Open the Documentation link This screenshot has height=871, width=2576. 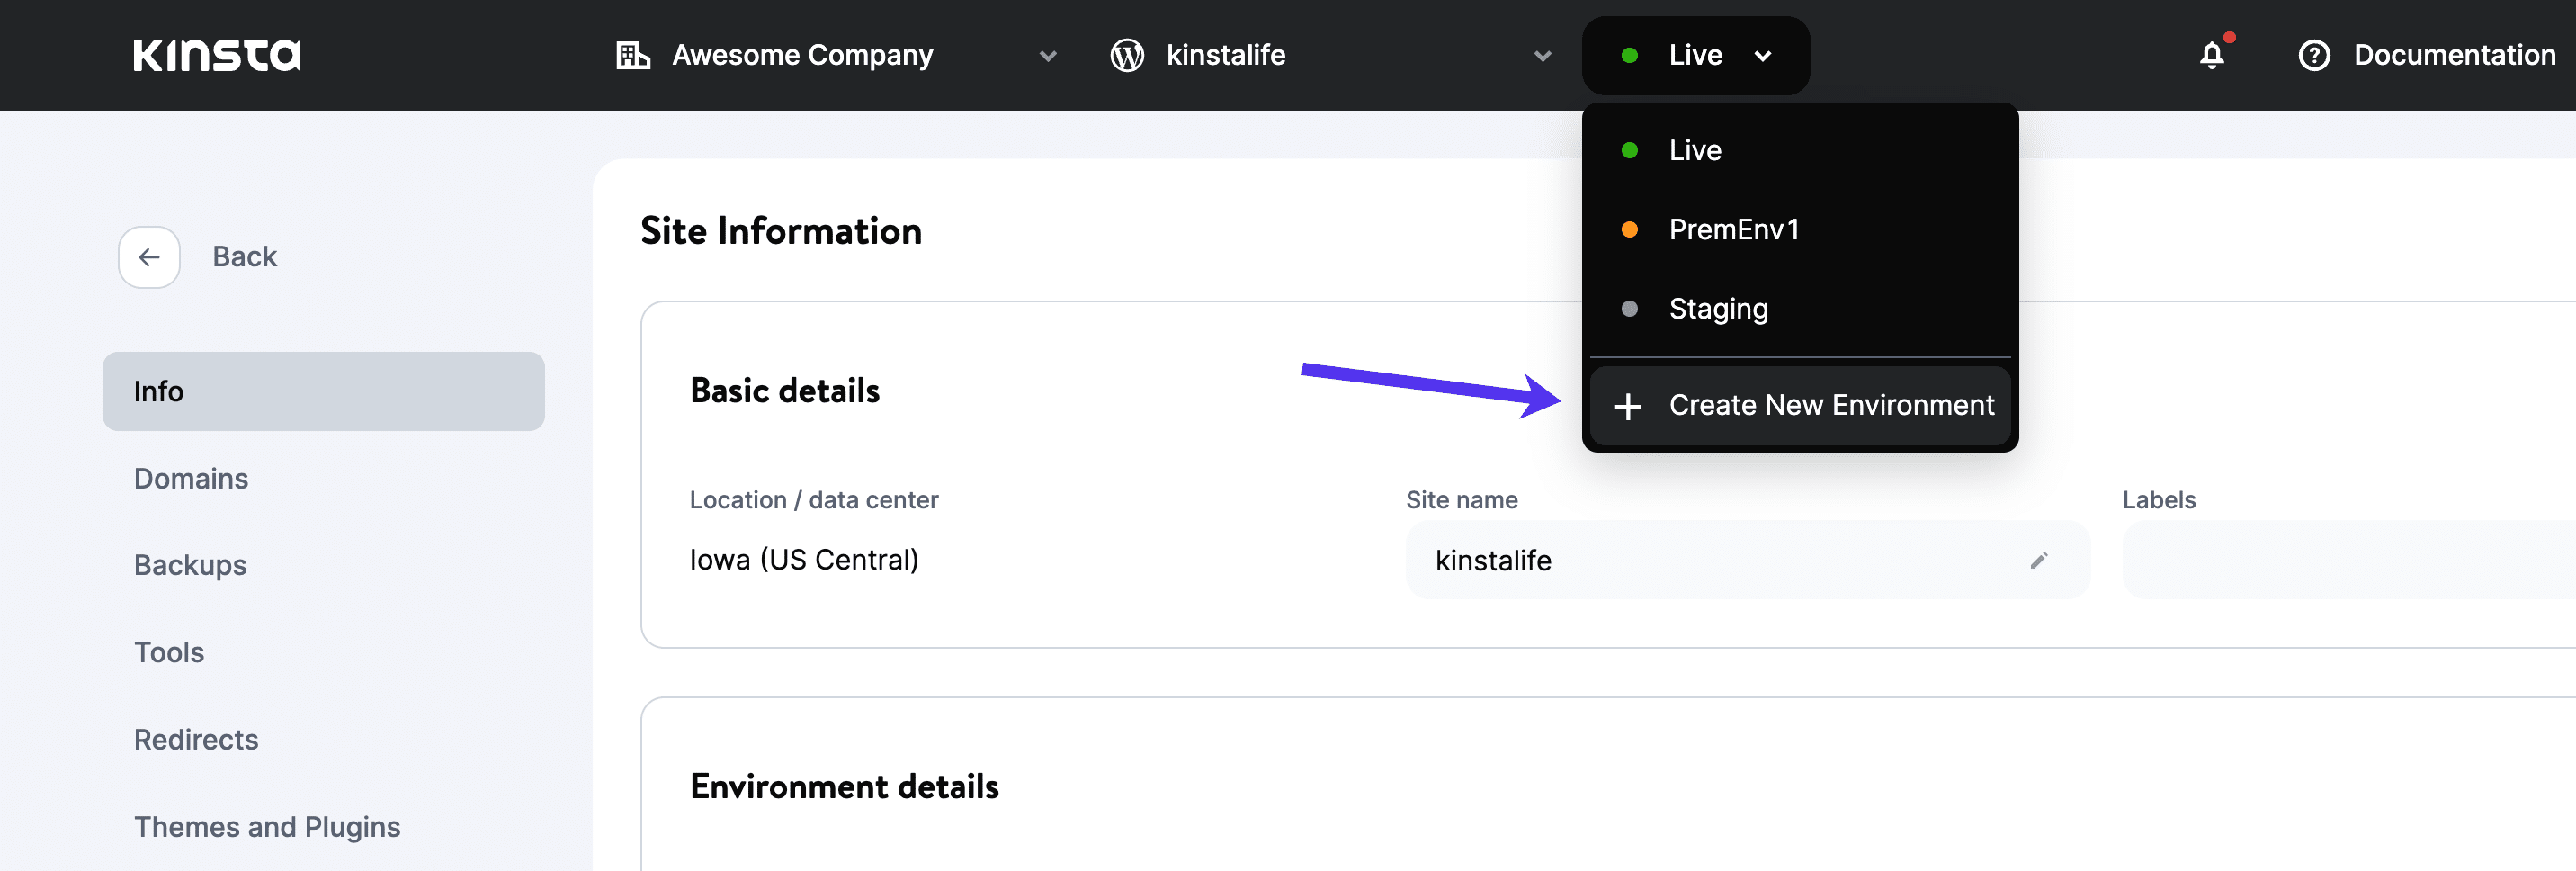point(2454,55)
